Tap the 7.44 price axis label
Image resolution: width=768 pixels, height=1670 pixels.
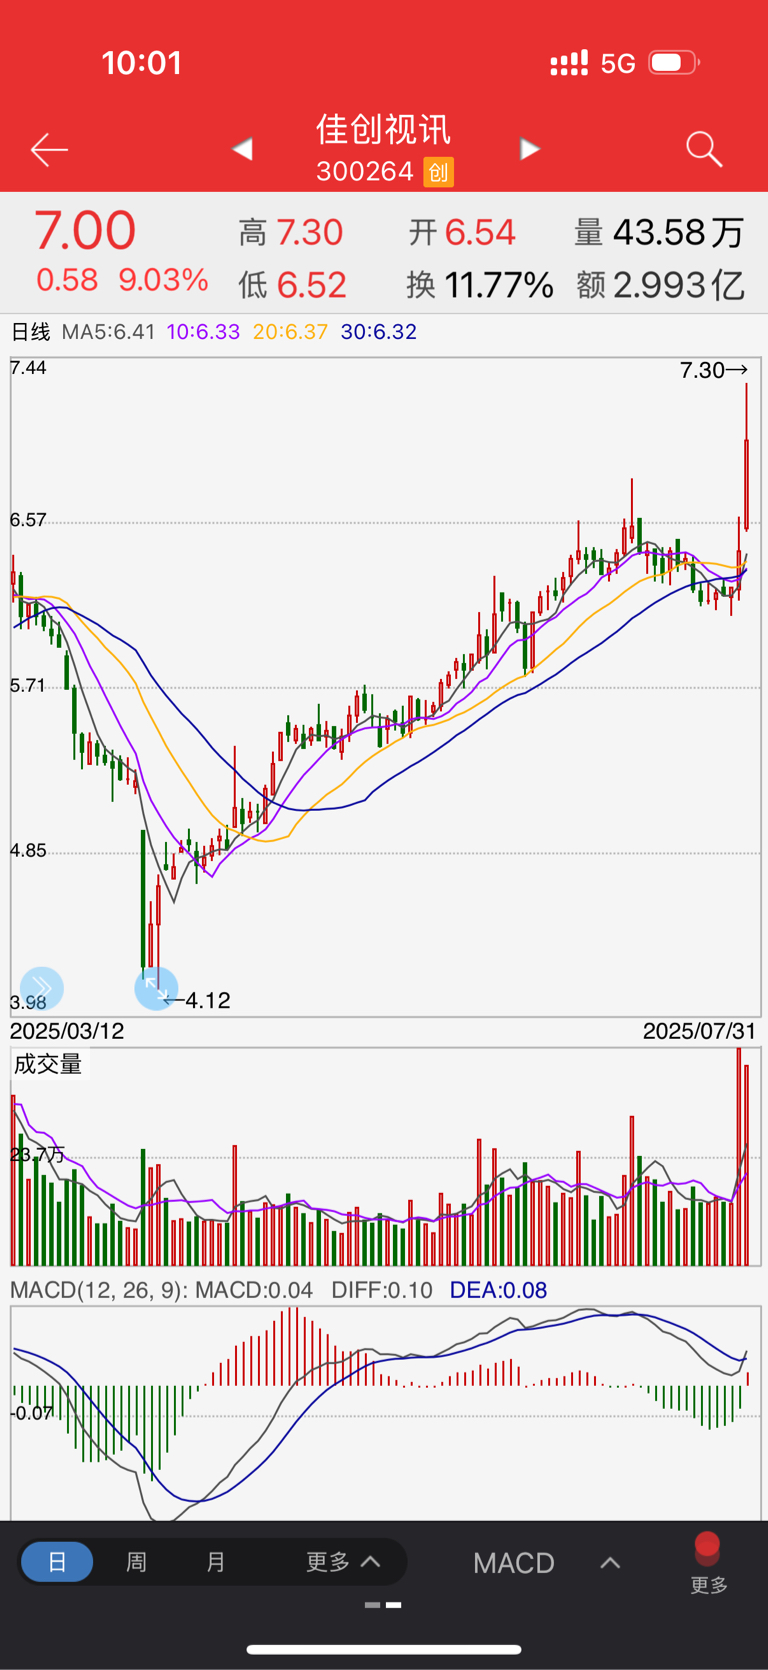(x=28, y=368)
